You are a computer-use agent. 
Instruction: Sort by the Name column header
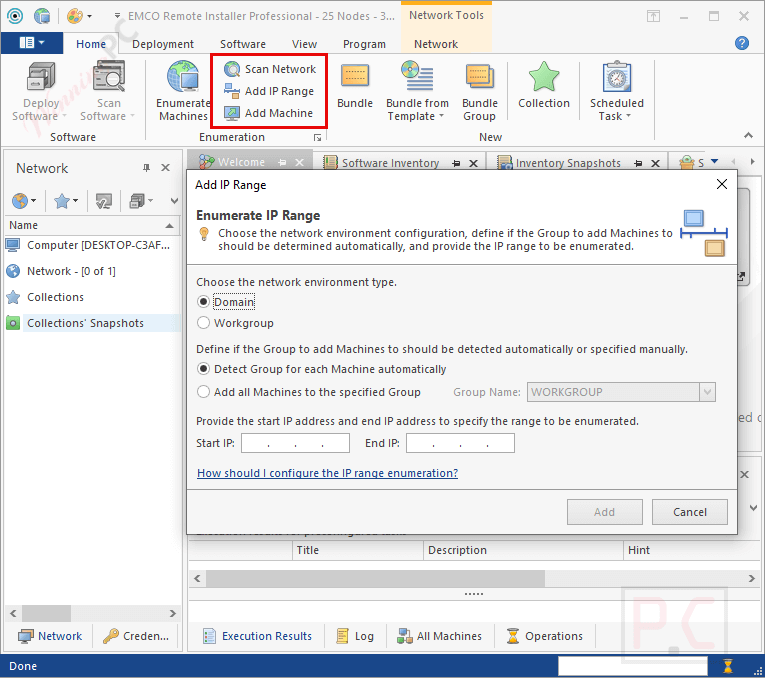pos(92,225)
